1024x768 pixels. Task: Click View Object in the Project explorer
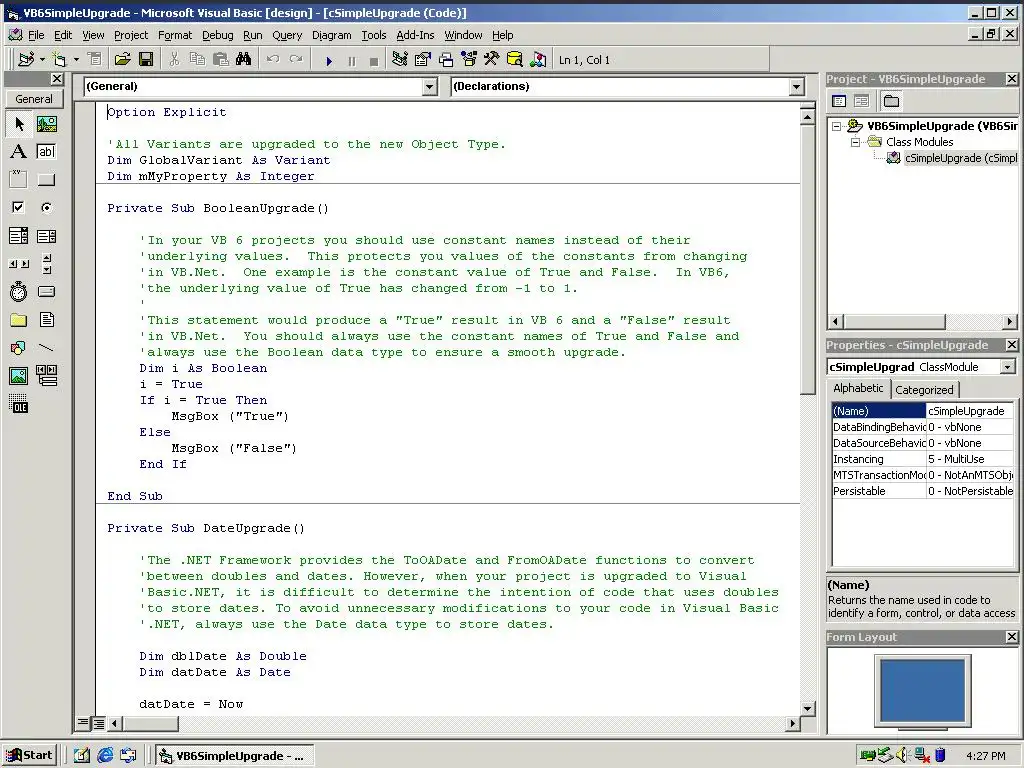tap(862, 101)
